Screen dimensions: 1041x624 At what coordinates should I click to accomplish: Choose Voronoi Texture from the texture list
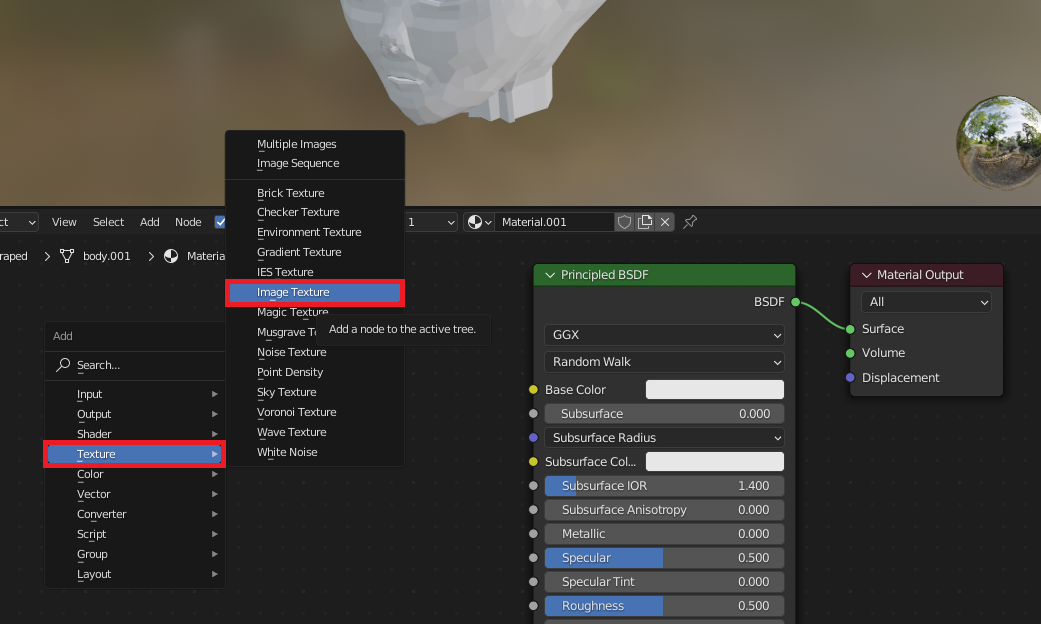click(x=296, y=412)
